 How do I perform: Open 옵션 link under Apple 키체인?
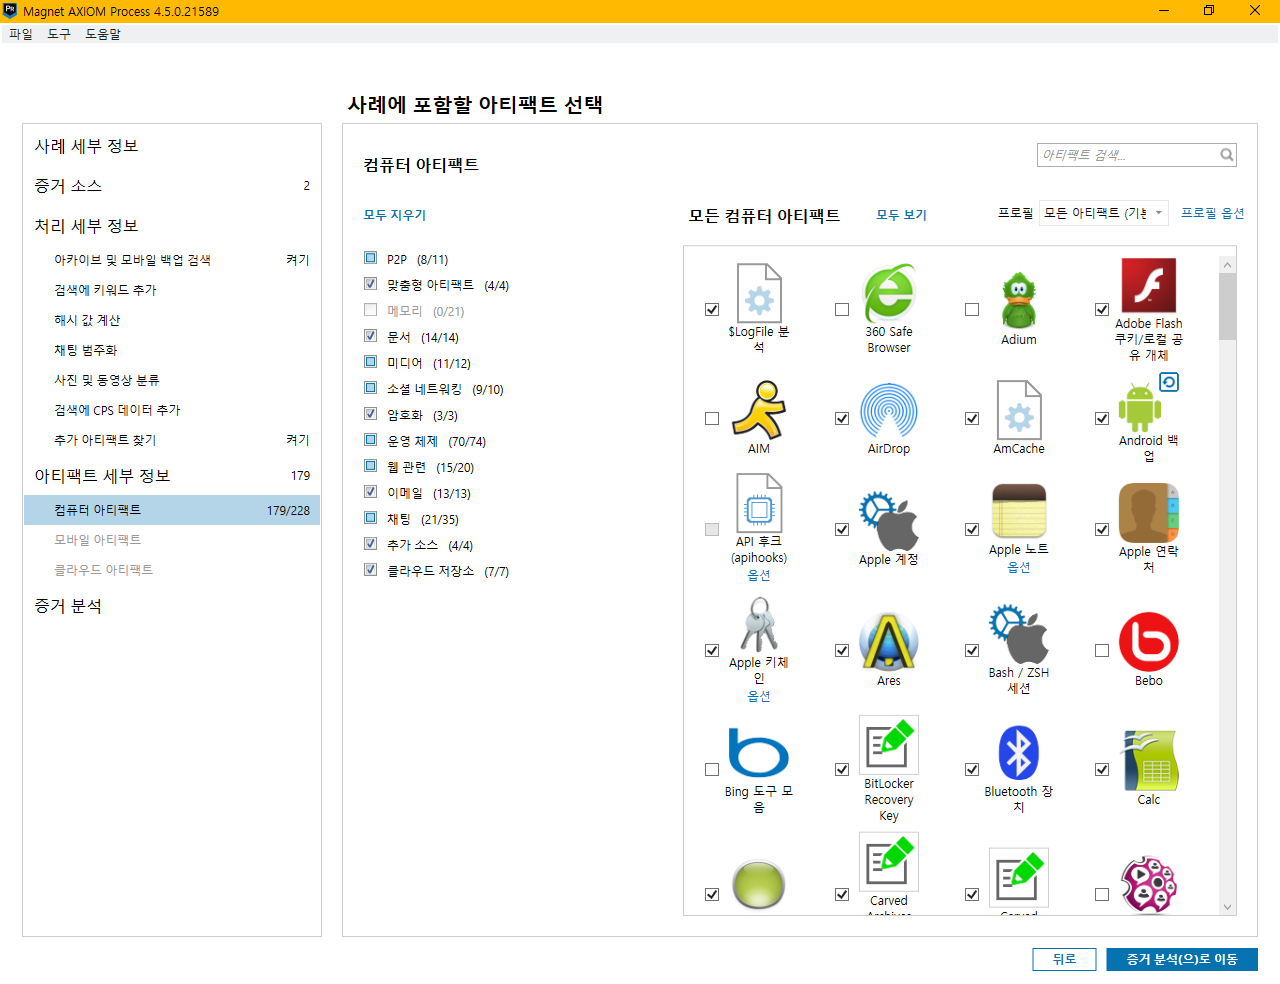click(759, 696)
